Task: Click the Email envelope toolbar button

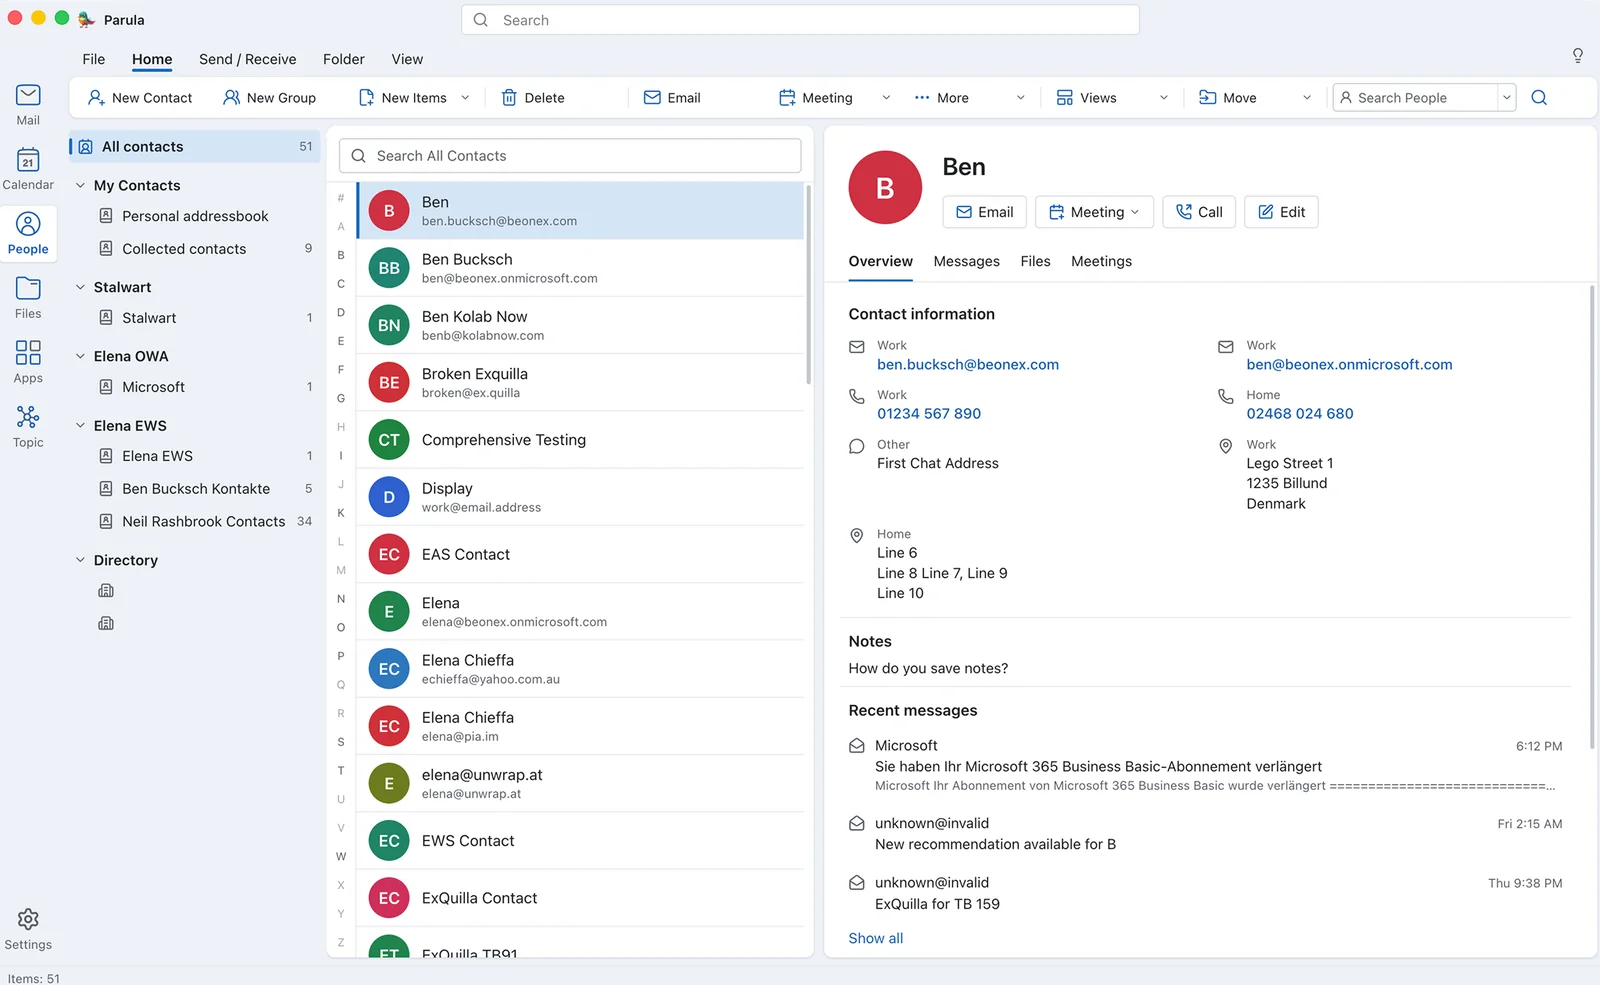Action: click(672, 98)
